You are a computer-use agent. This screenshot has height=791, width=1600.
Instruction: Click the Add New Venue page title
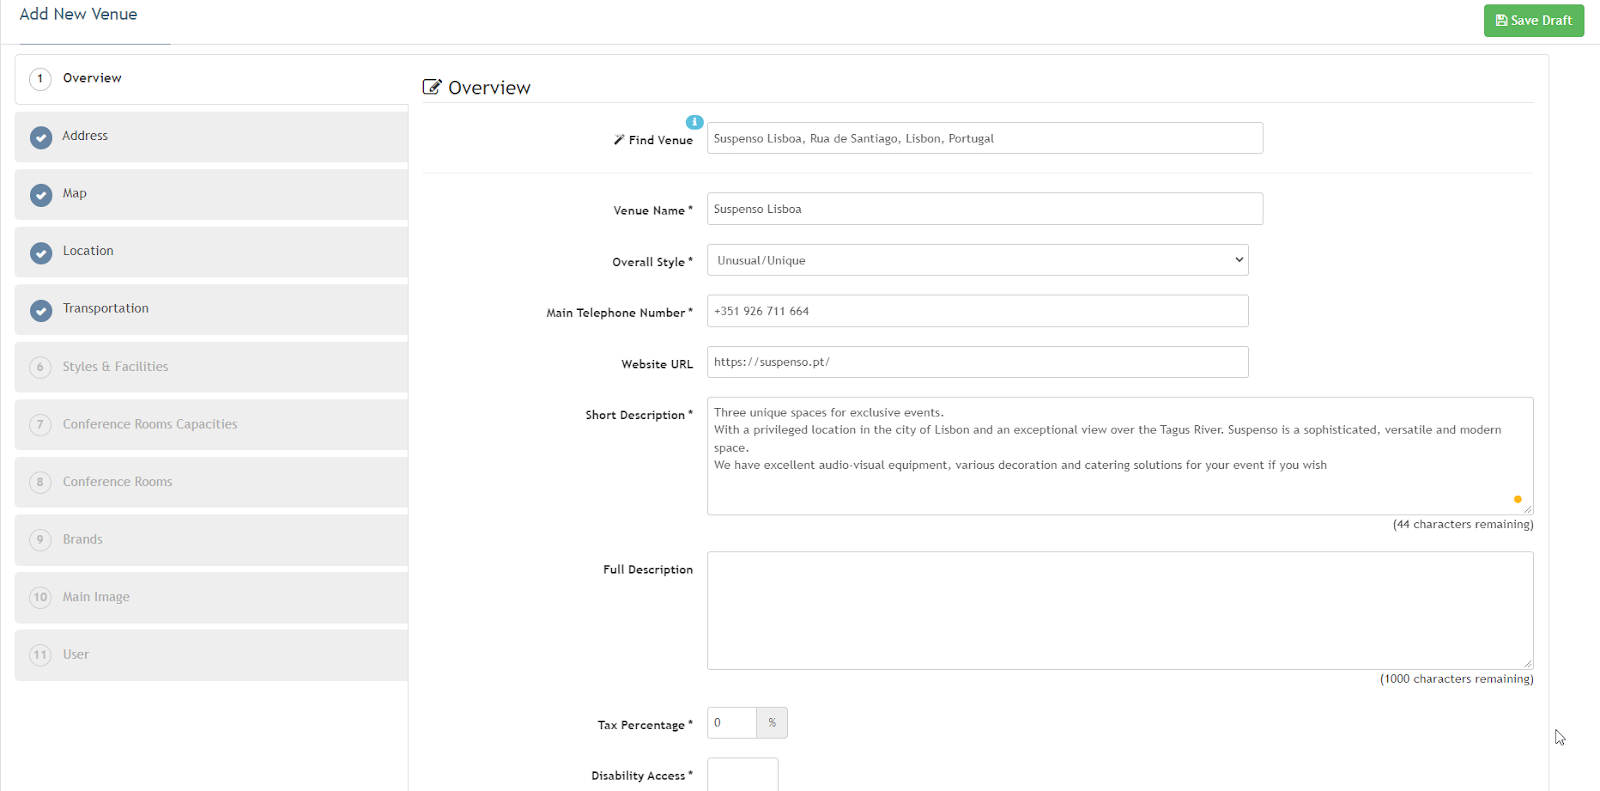(x=78, y=14)
